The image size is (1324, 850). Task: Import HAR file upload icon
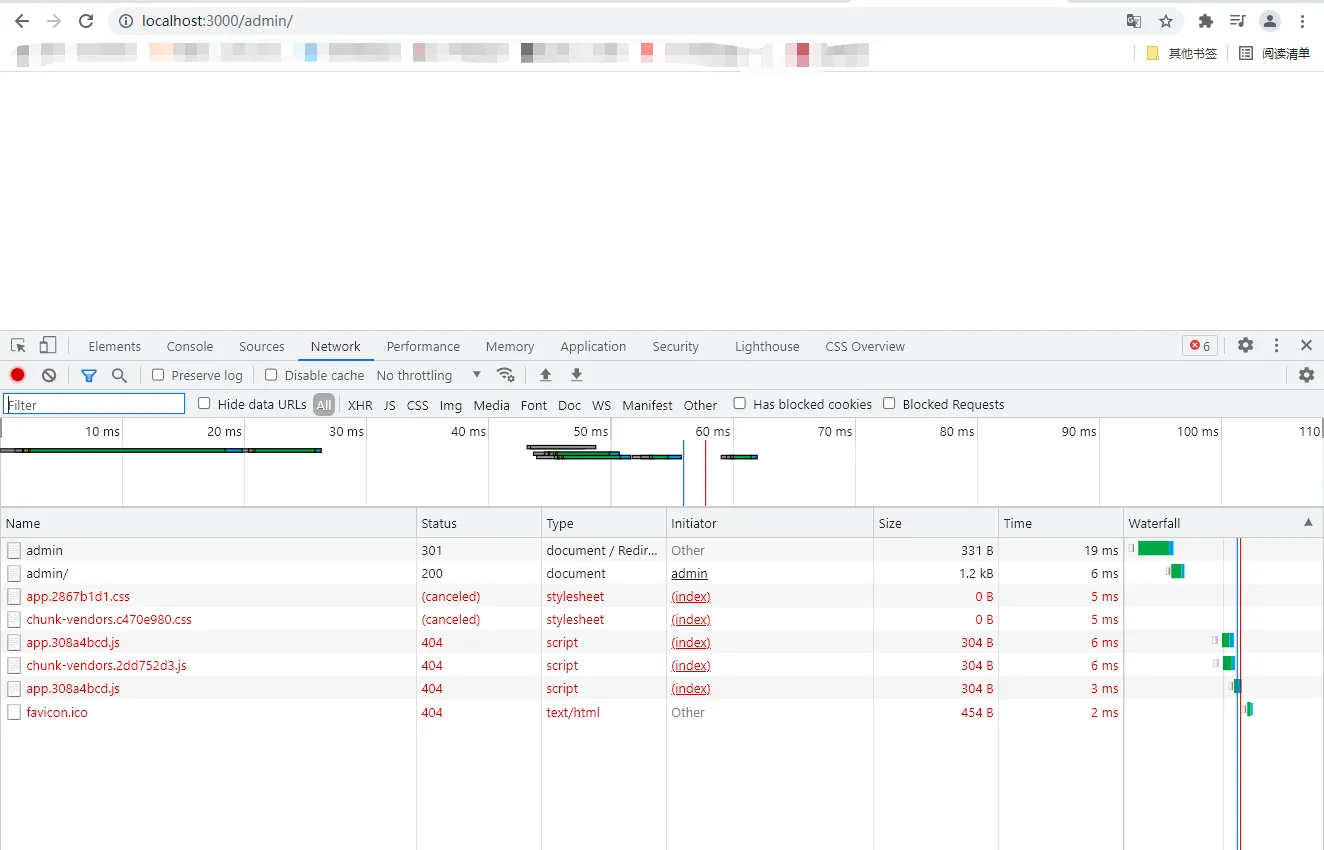pos(545,375)
